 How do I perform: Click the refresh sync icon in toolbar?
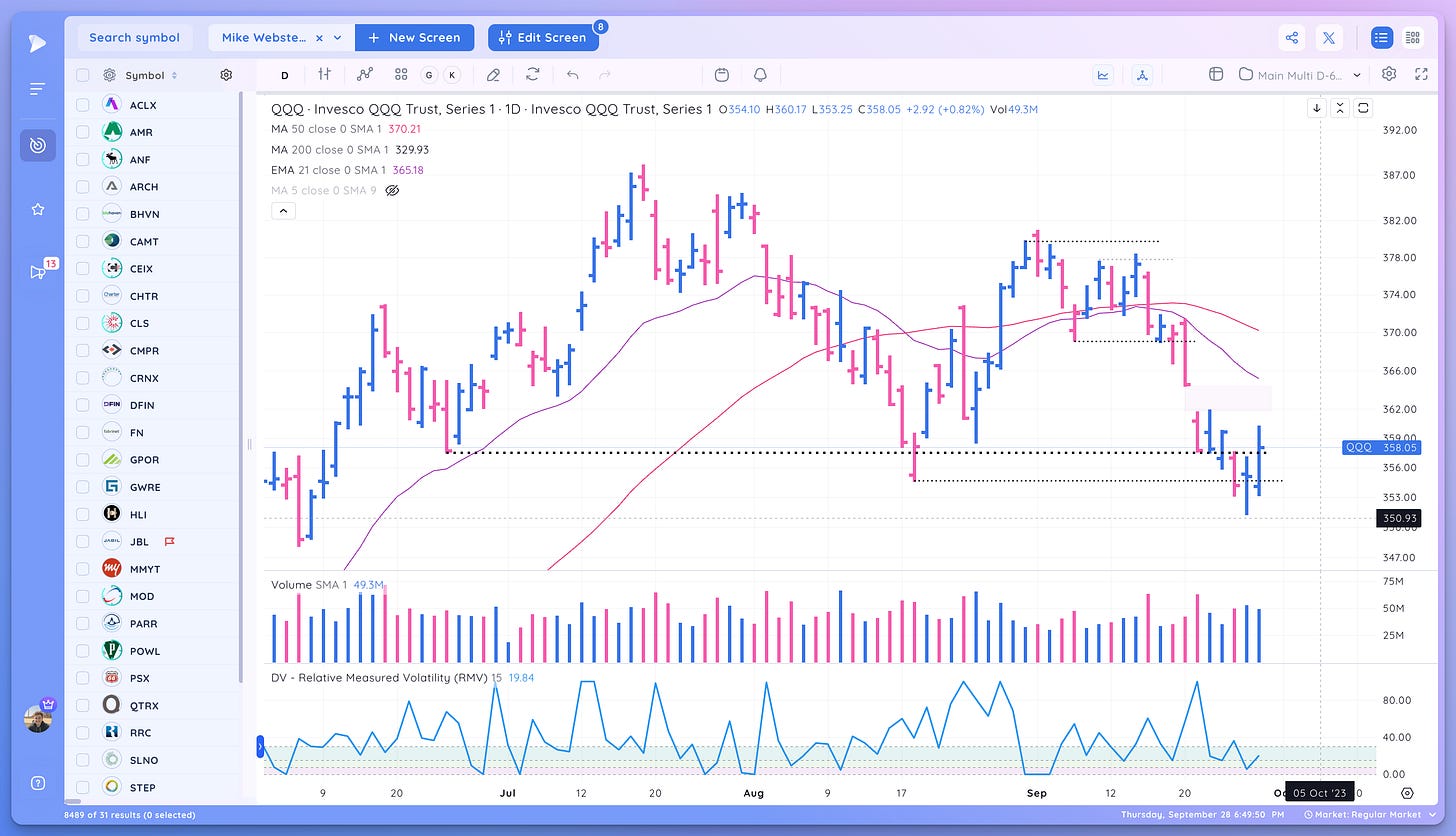coord(533,74)
